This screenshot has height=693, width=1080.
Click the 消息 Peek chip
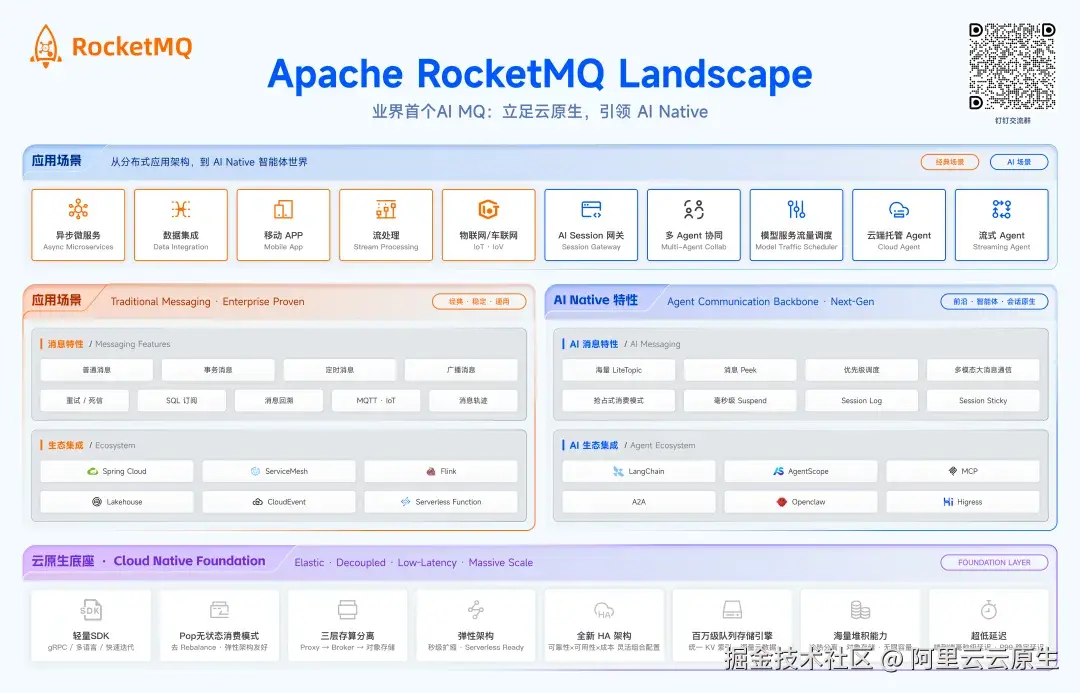(x=740, y=370)
